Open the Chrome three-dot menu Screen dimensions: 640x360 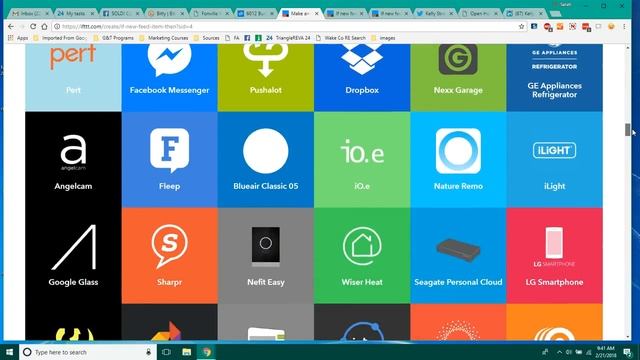[624, 26]
